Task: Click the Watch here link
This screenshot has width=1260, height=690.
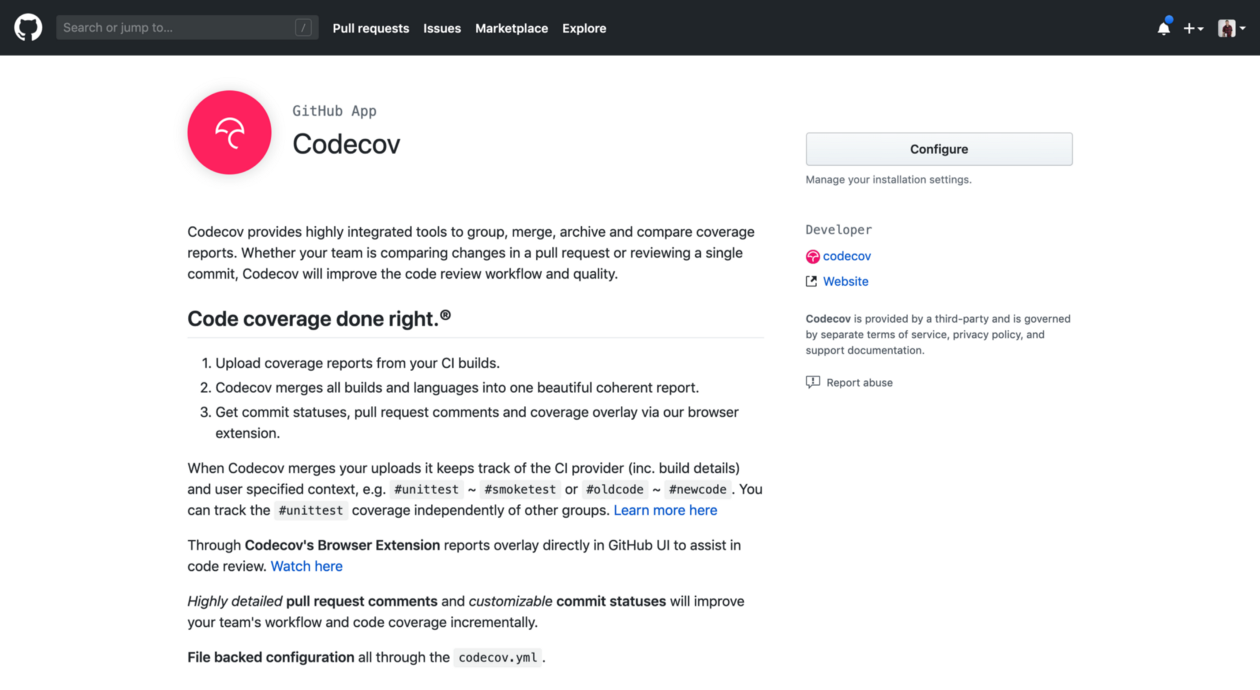Action: click(306, 566)
